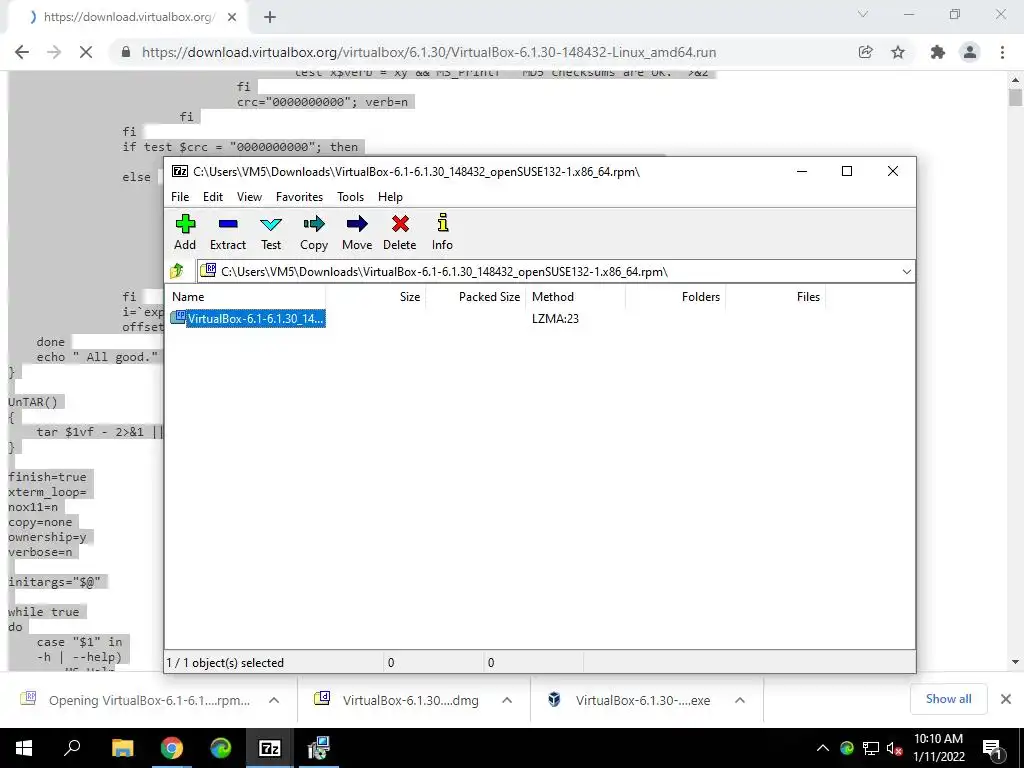Open the taskbar clock showing 10:10 AM
The height and width of the screenshot is (768, 1024).
click(938, 748)
